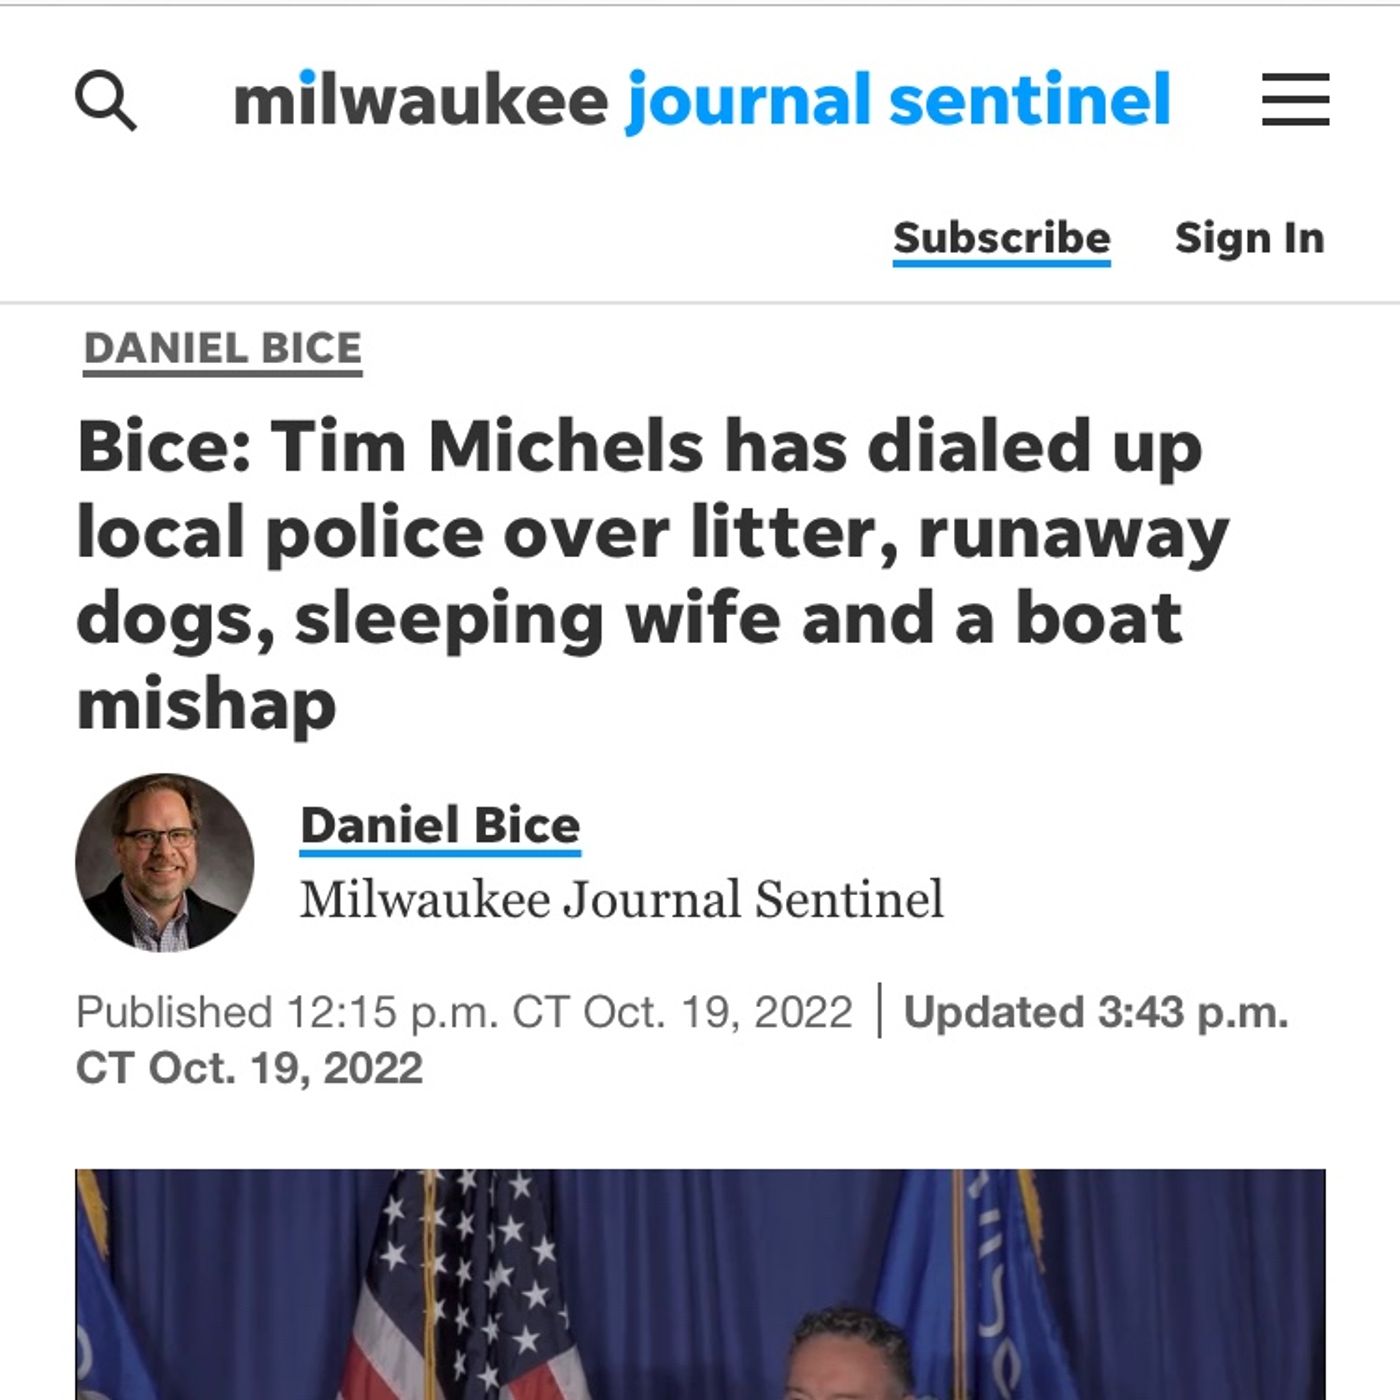Select the Daniel Bice author name link
The width and height of the screenshot is (1400, 1400).
(x=440, y=826)
